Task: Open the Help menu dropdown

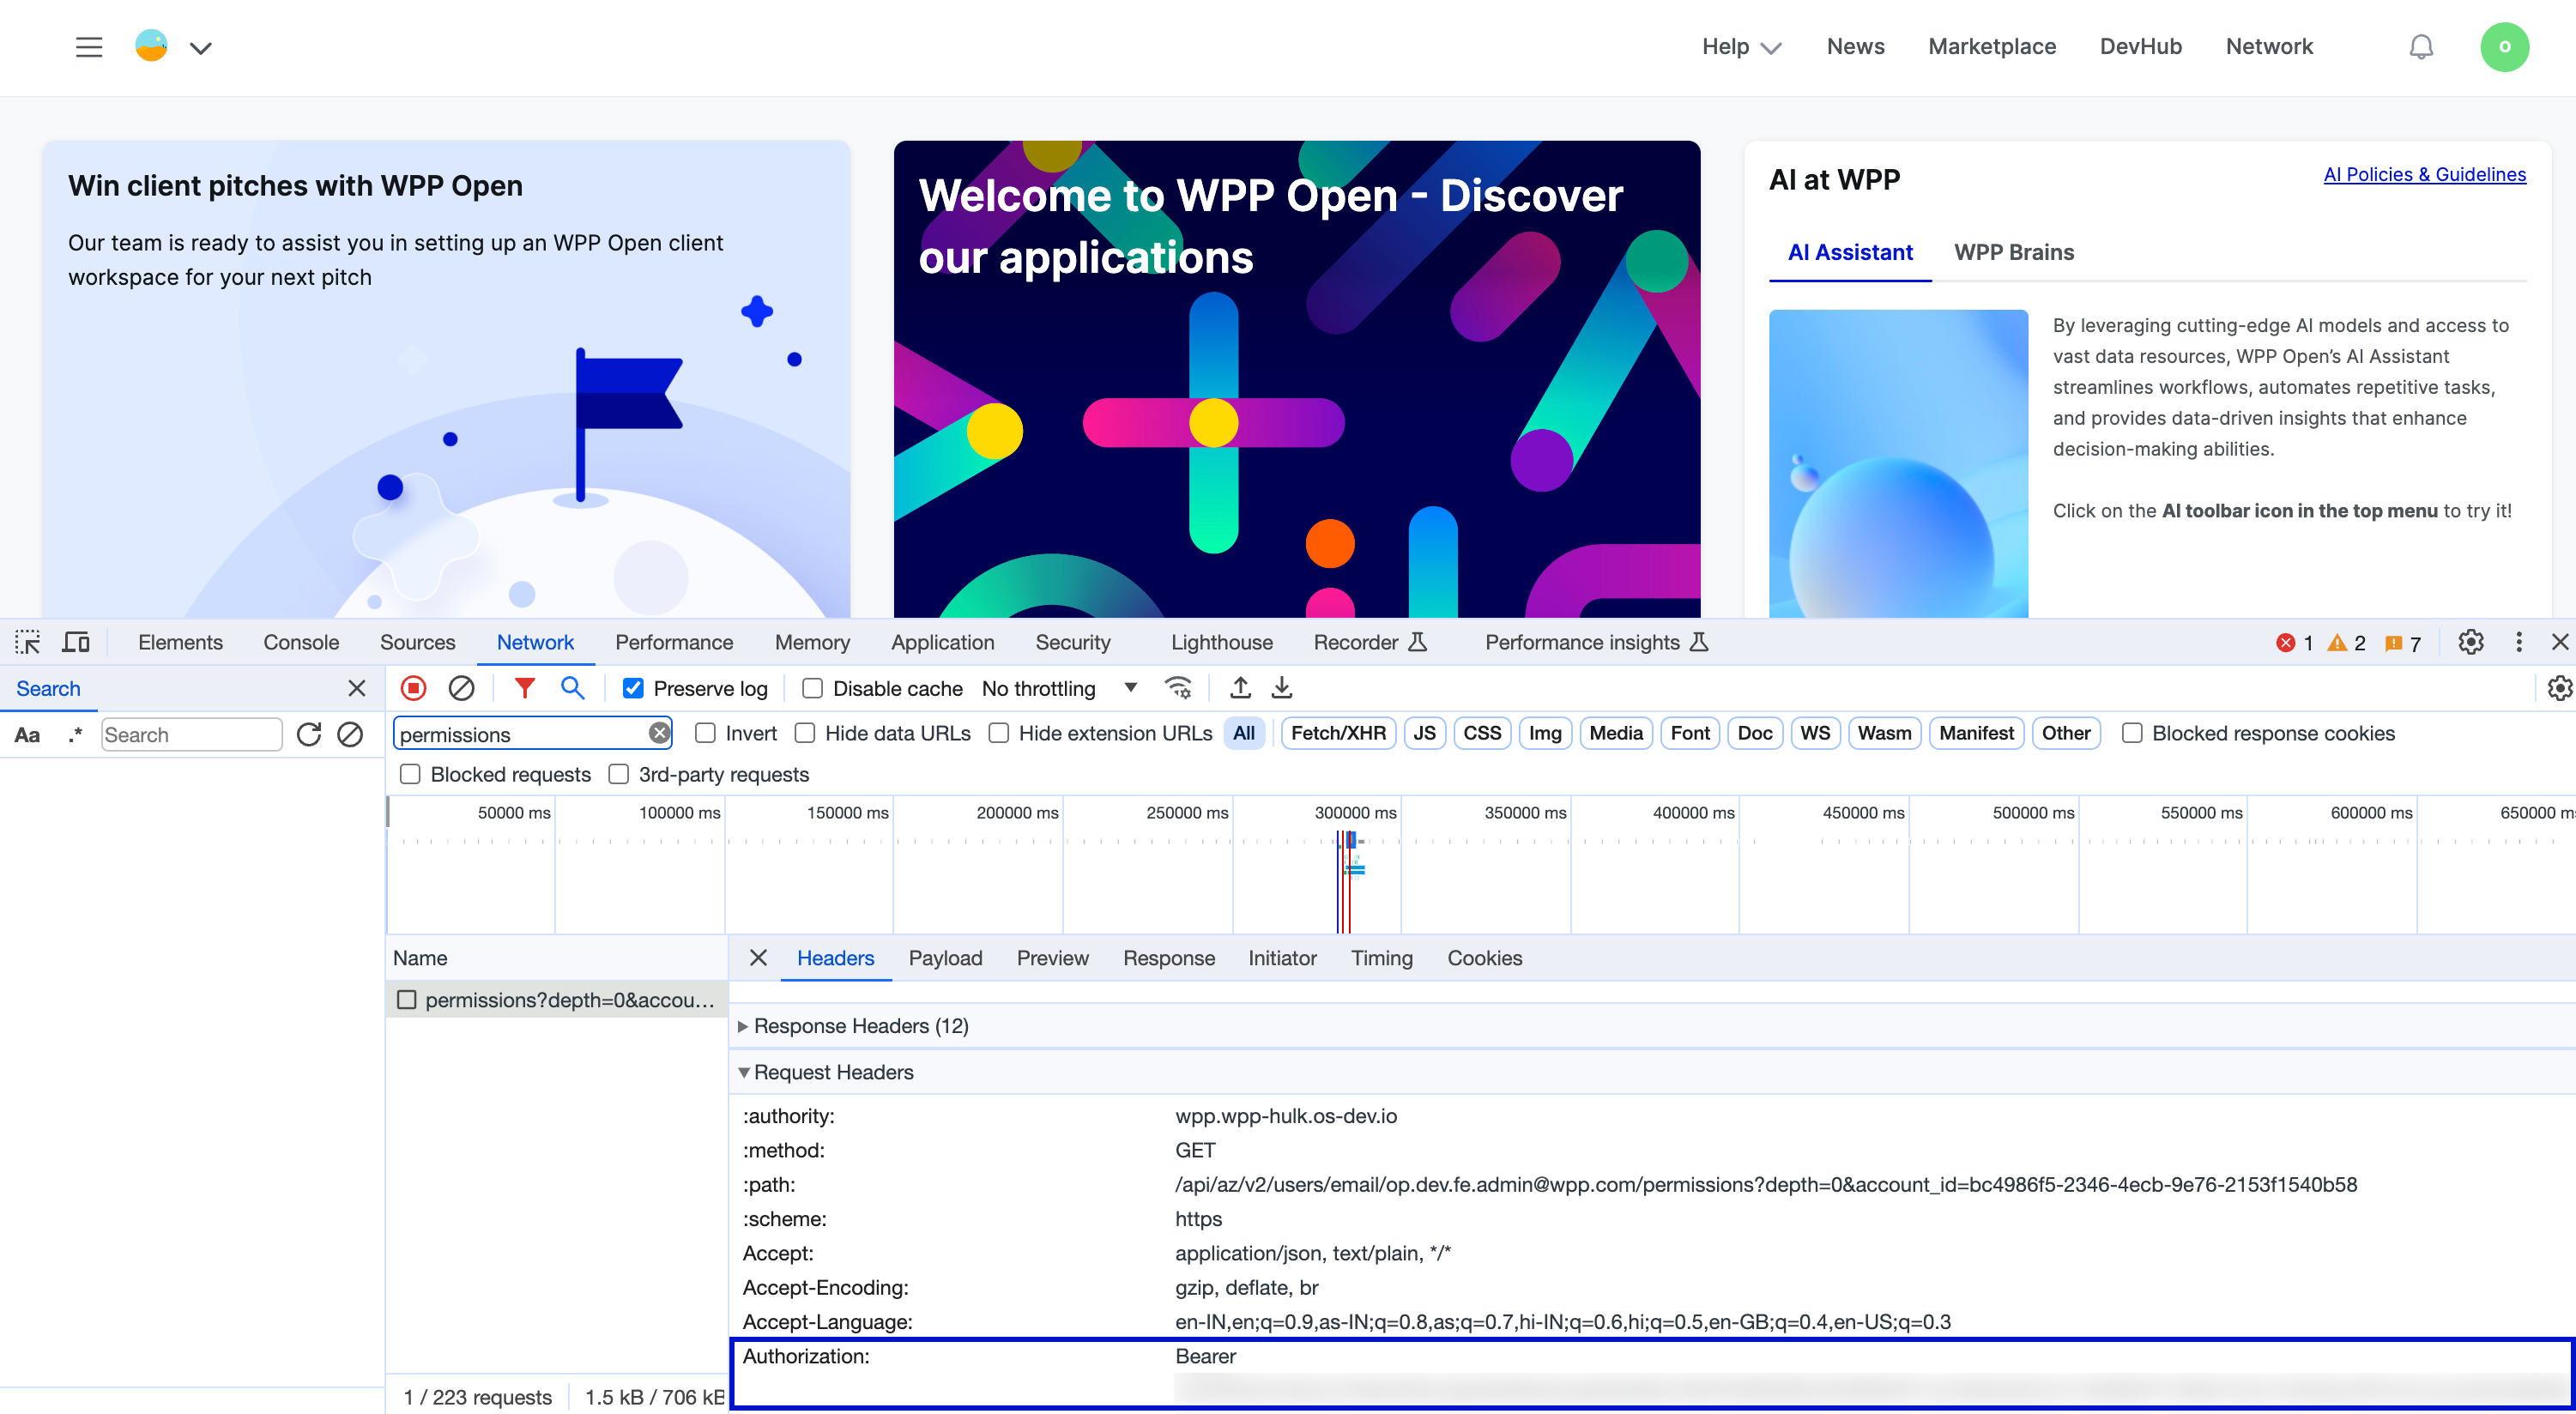Action: coord(1741,47)
